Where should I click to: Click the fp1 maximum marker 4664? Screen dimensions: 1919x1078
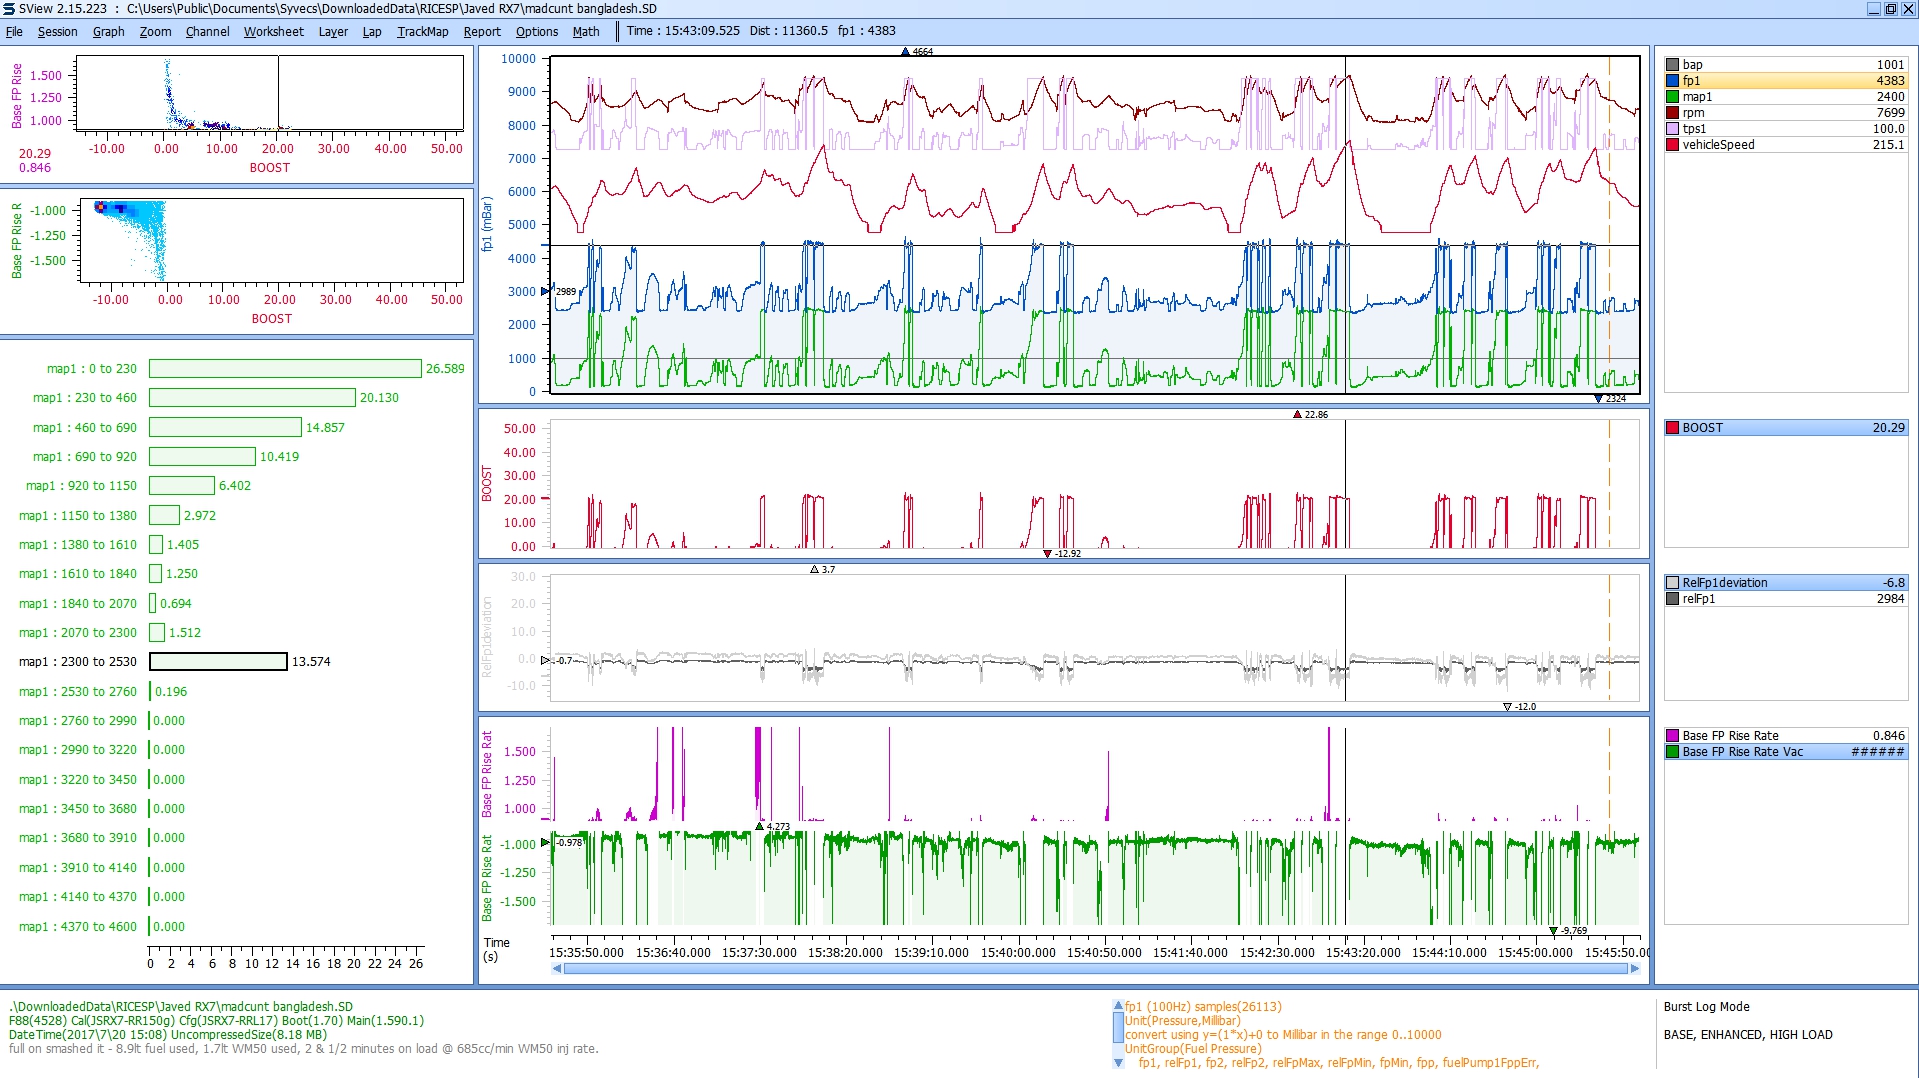click(906, 52)
